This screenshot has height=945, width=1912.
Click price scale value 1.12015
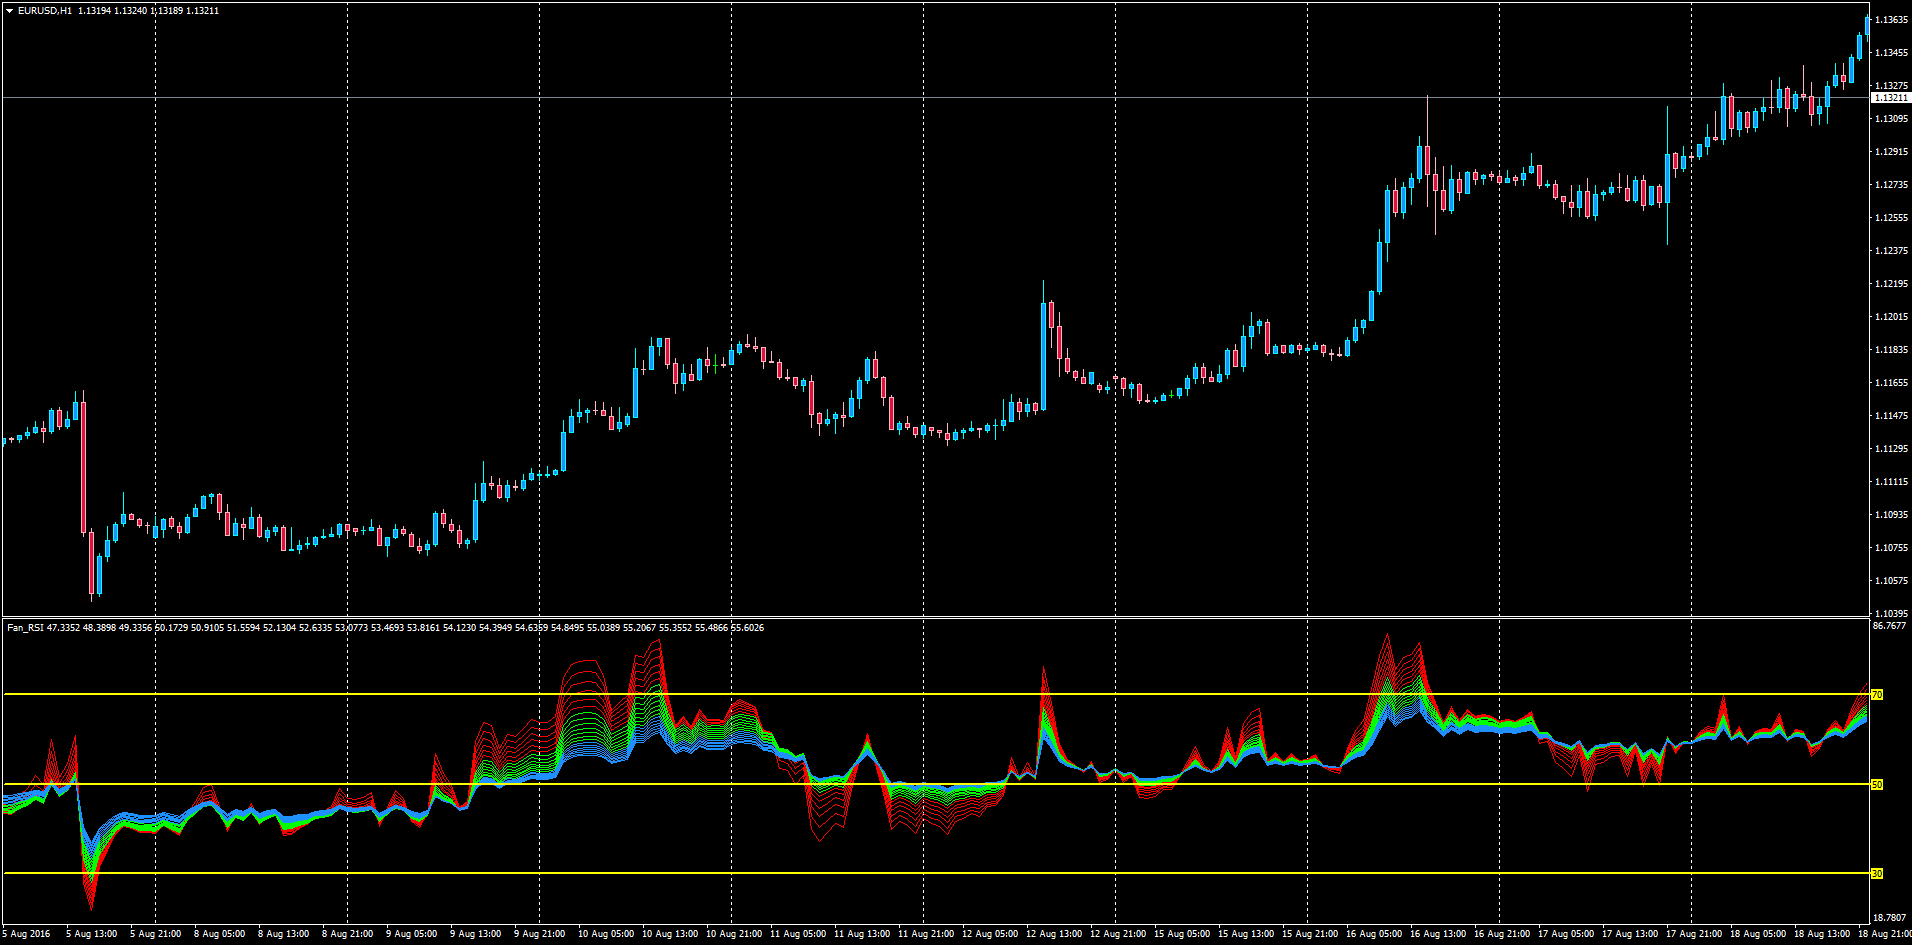[x=1891, y=317]
